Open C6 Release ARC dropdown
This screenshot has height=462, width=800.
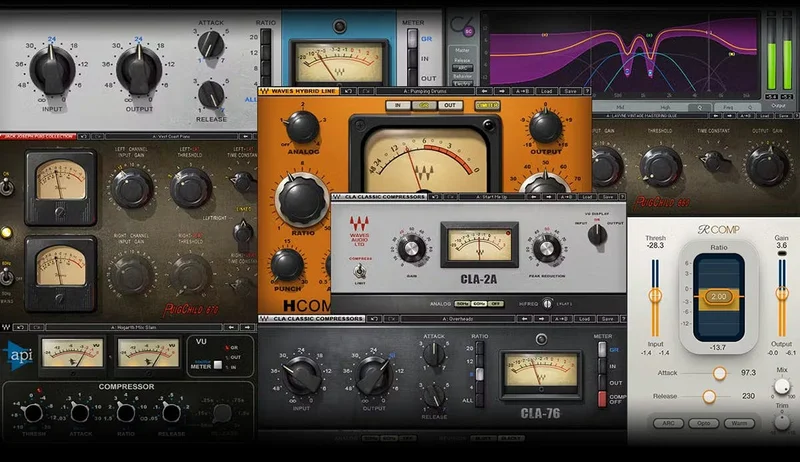462,68
